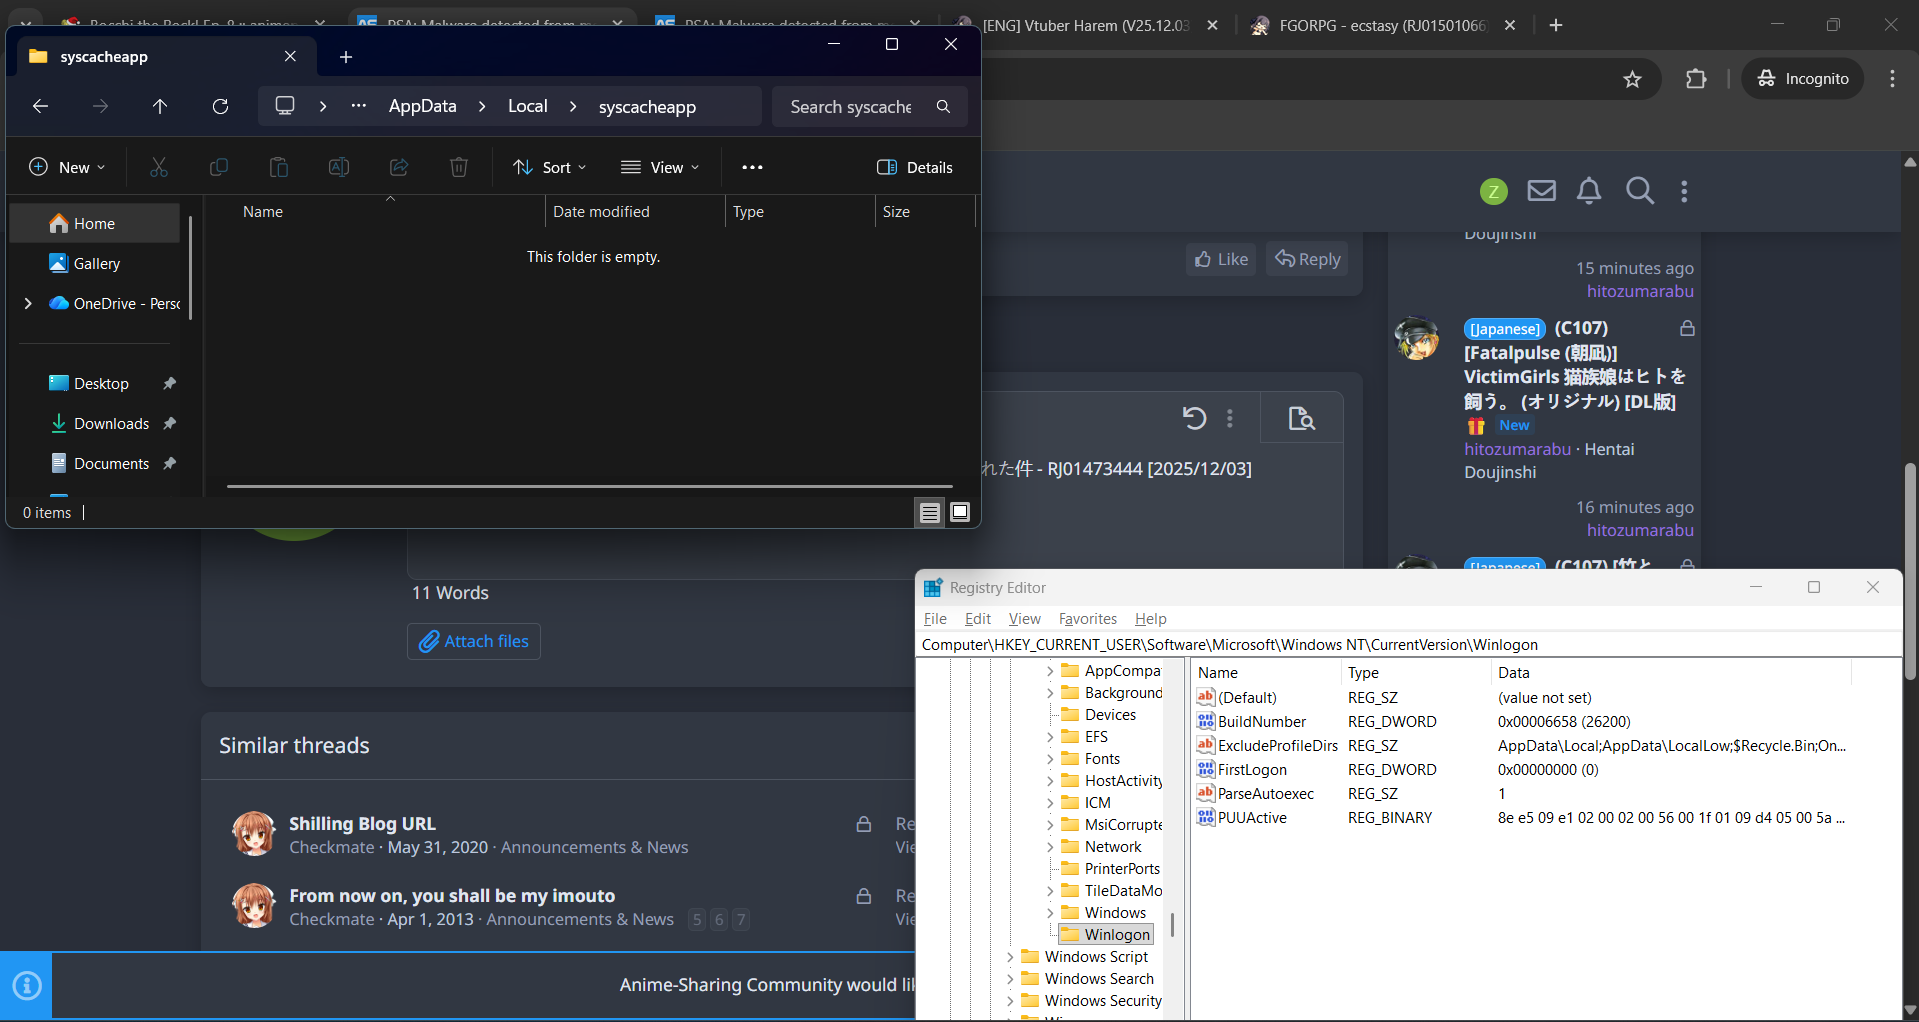
Task: Open the editor more options vertical dots
Action: (x=1230, y=418)
